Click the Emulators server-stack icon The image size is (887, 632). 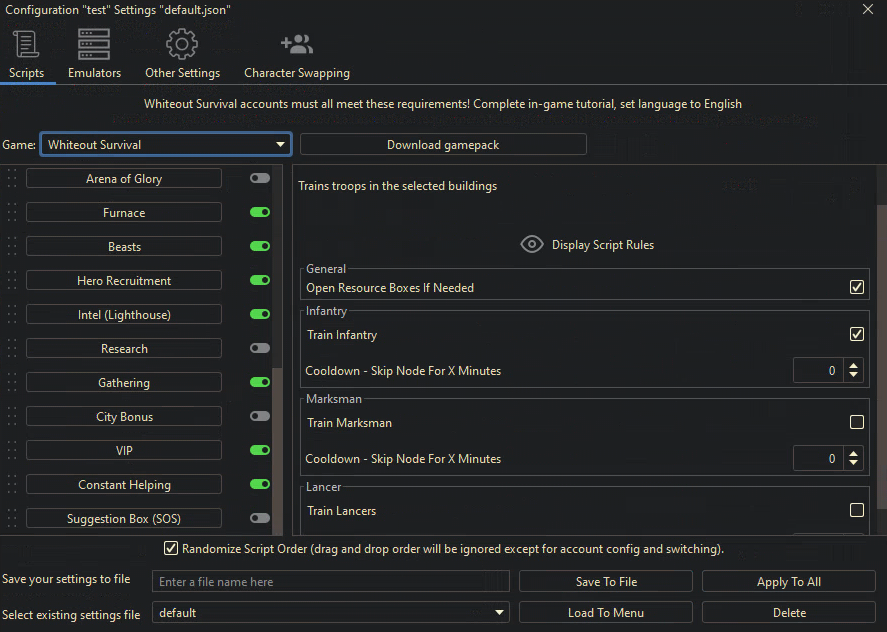94,44
